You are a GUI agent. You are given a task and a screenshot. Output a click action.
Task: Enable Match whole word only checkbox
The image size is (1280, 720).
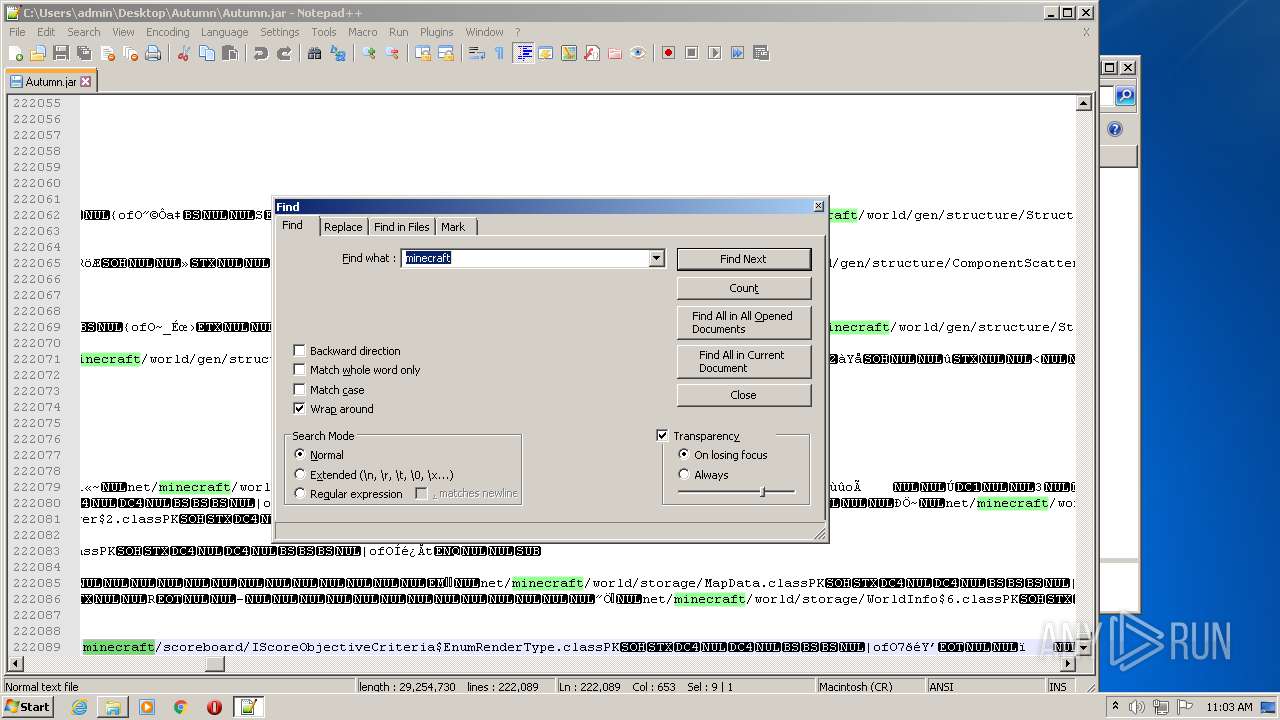pyautogui.click(x=299, y=370)
